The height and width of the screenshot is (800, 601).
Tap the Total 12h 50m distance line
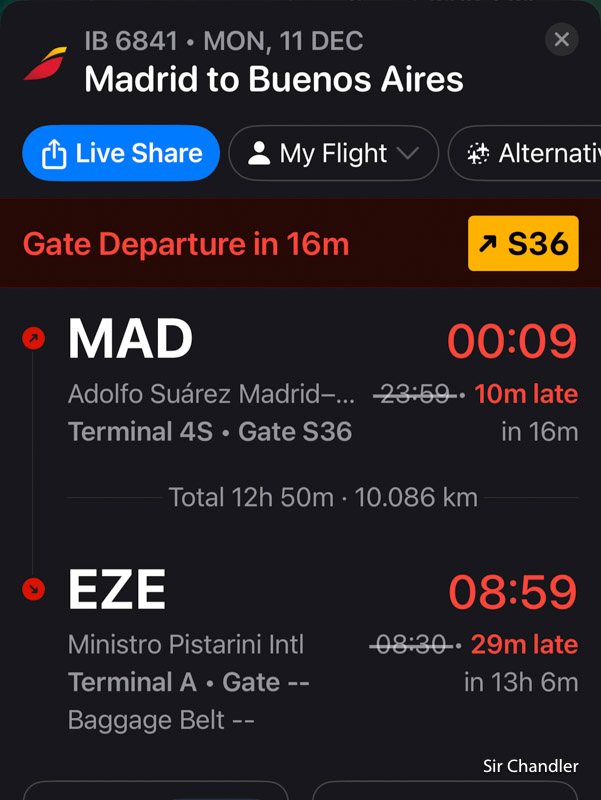(x=323, y=497)
